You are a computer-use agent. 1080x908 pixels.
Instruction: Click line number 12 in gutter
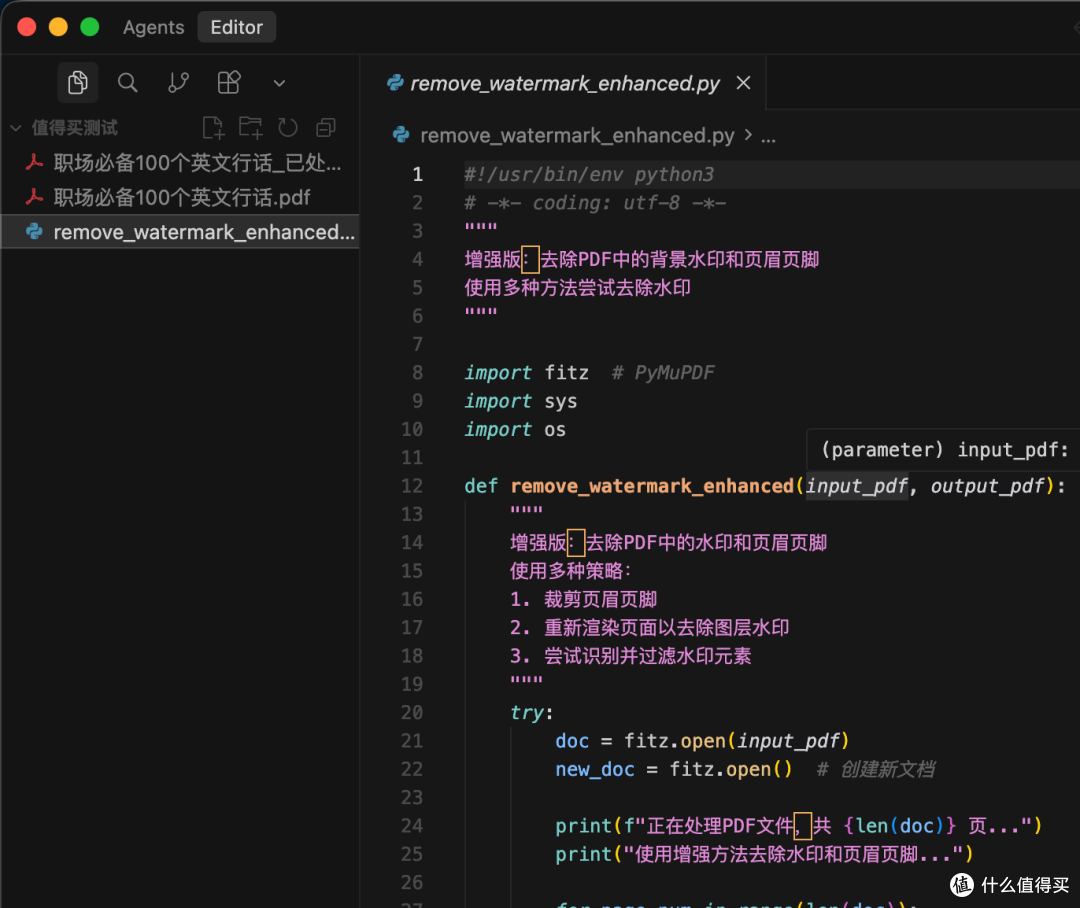(x=412, y=486)
